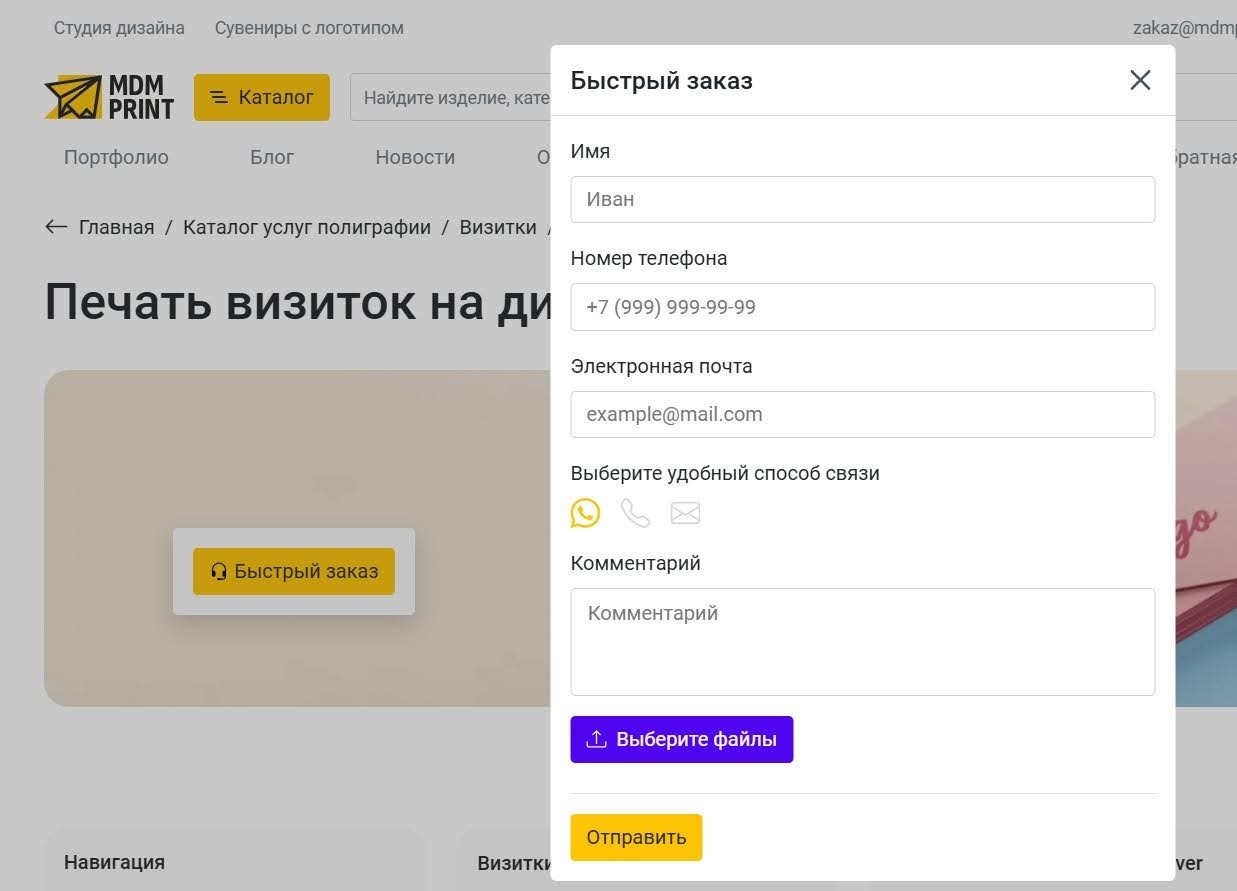Click Выберите файлы upload button
The height and width of the screenshot is (891, 1237).
click(682, 739)
